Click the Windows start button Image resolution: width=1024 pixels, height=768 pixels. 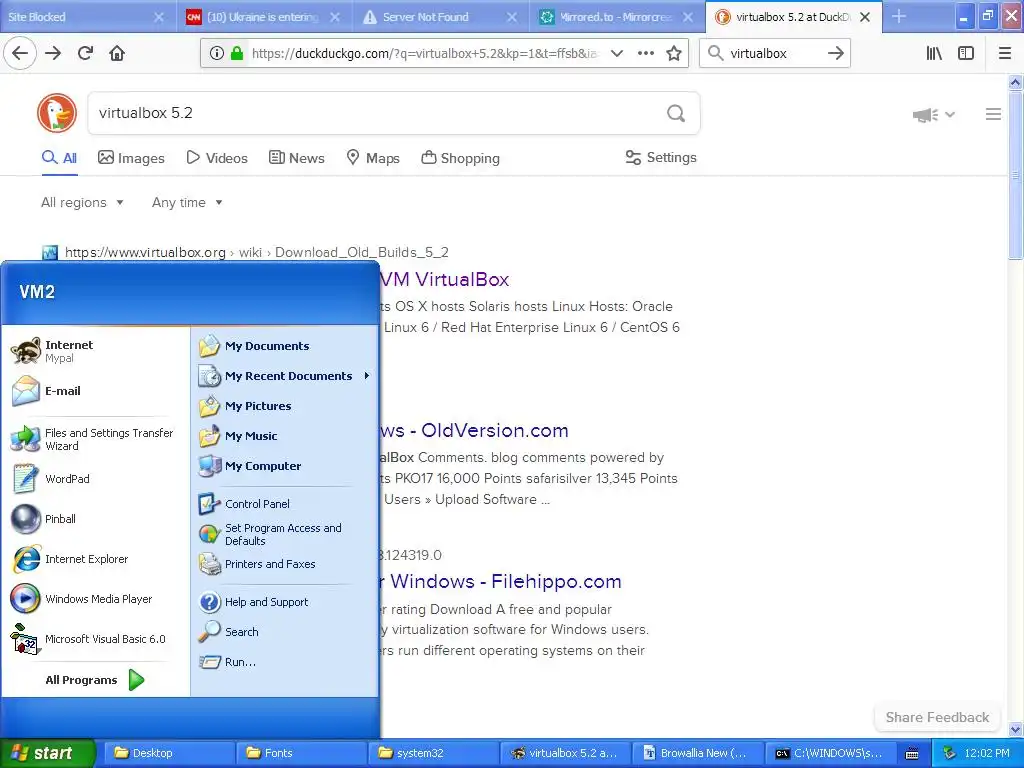coord(47,753)
